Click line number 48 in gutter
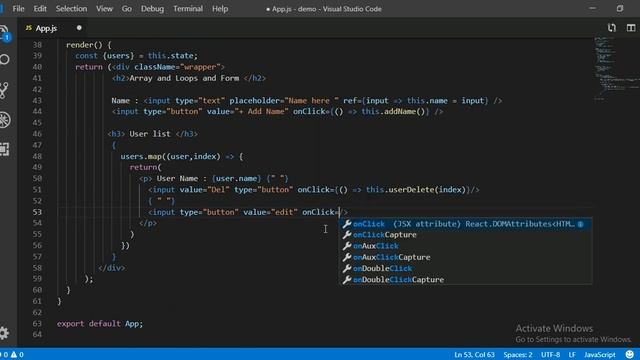 pos(37,156)
